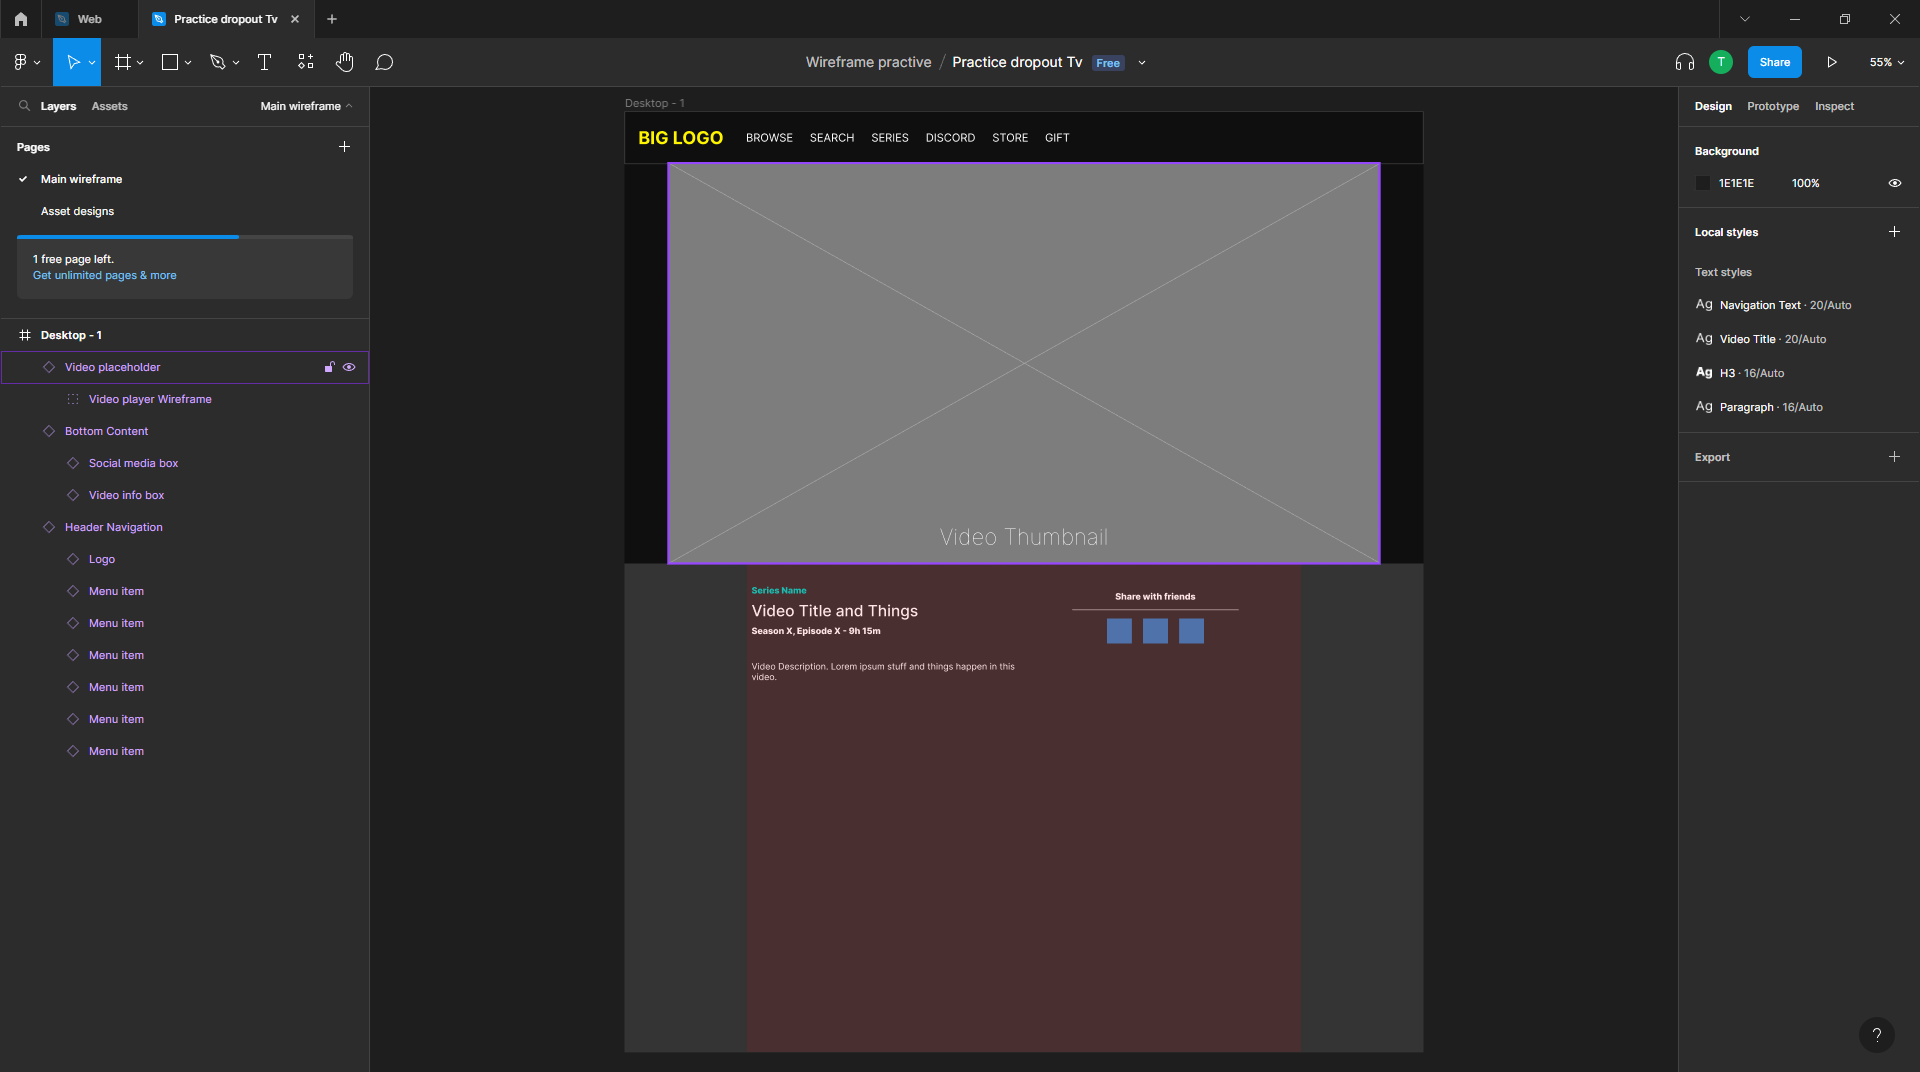Click the Share button
The image size is (1920, 1072).
pyautogui.click(x=1774, y=62)
